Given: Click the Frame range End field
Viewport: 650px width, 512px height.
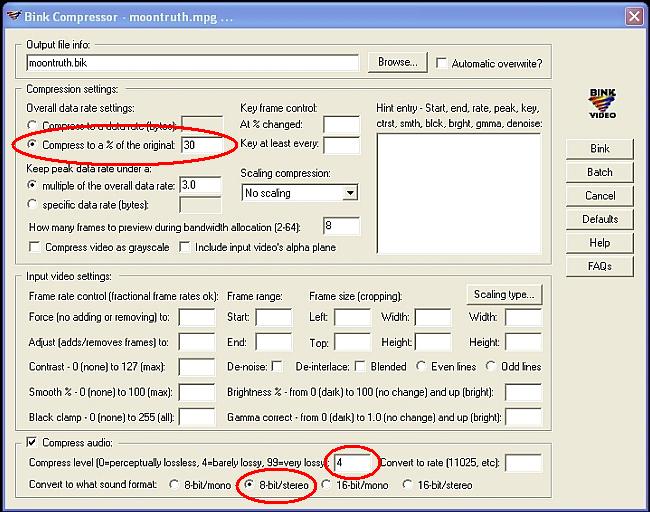Looking at the screenshot, I should point(274,342).
